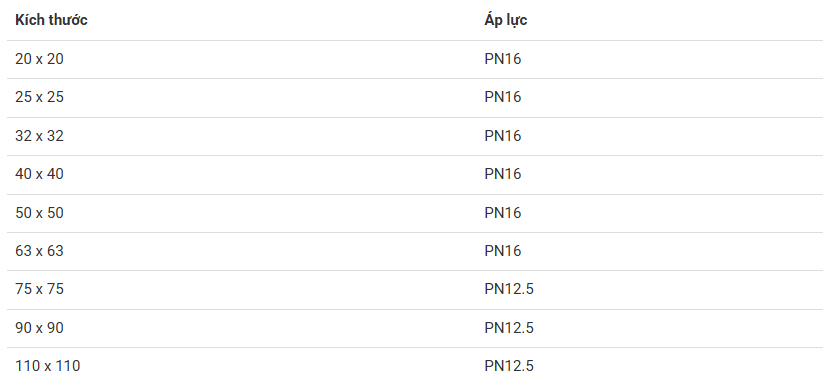Click PN16 value in 20 x 20 row
833x387 pixels.
503,59
